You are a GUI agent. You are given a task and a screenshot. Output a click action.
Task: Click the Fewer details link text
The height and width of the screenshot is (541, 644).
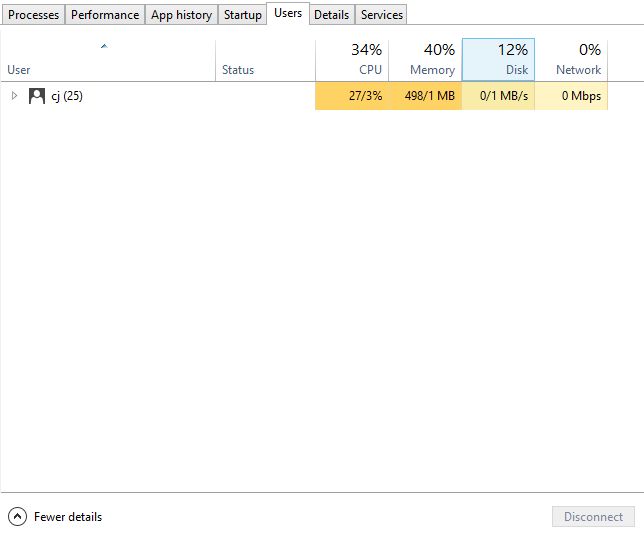[68, 517]
